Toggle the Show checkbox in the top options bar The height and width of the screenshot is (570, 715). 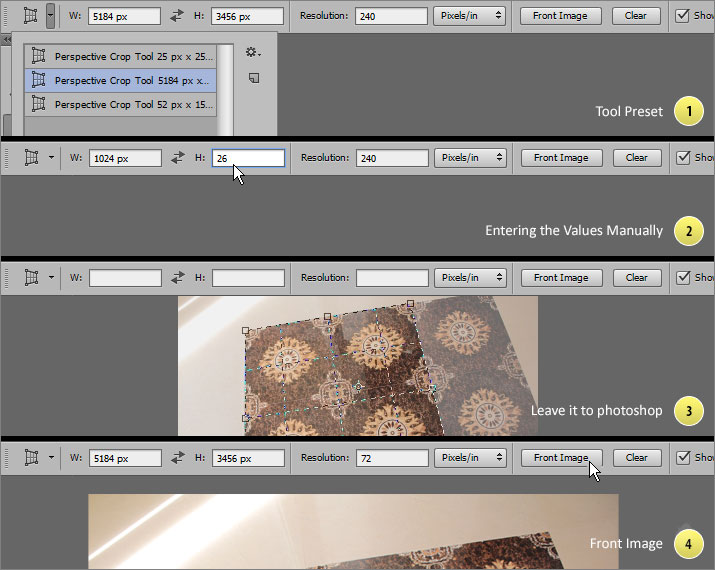683,16
